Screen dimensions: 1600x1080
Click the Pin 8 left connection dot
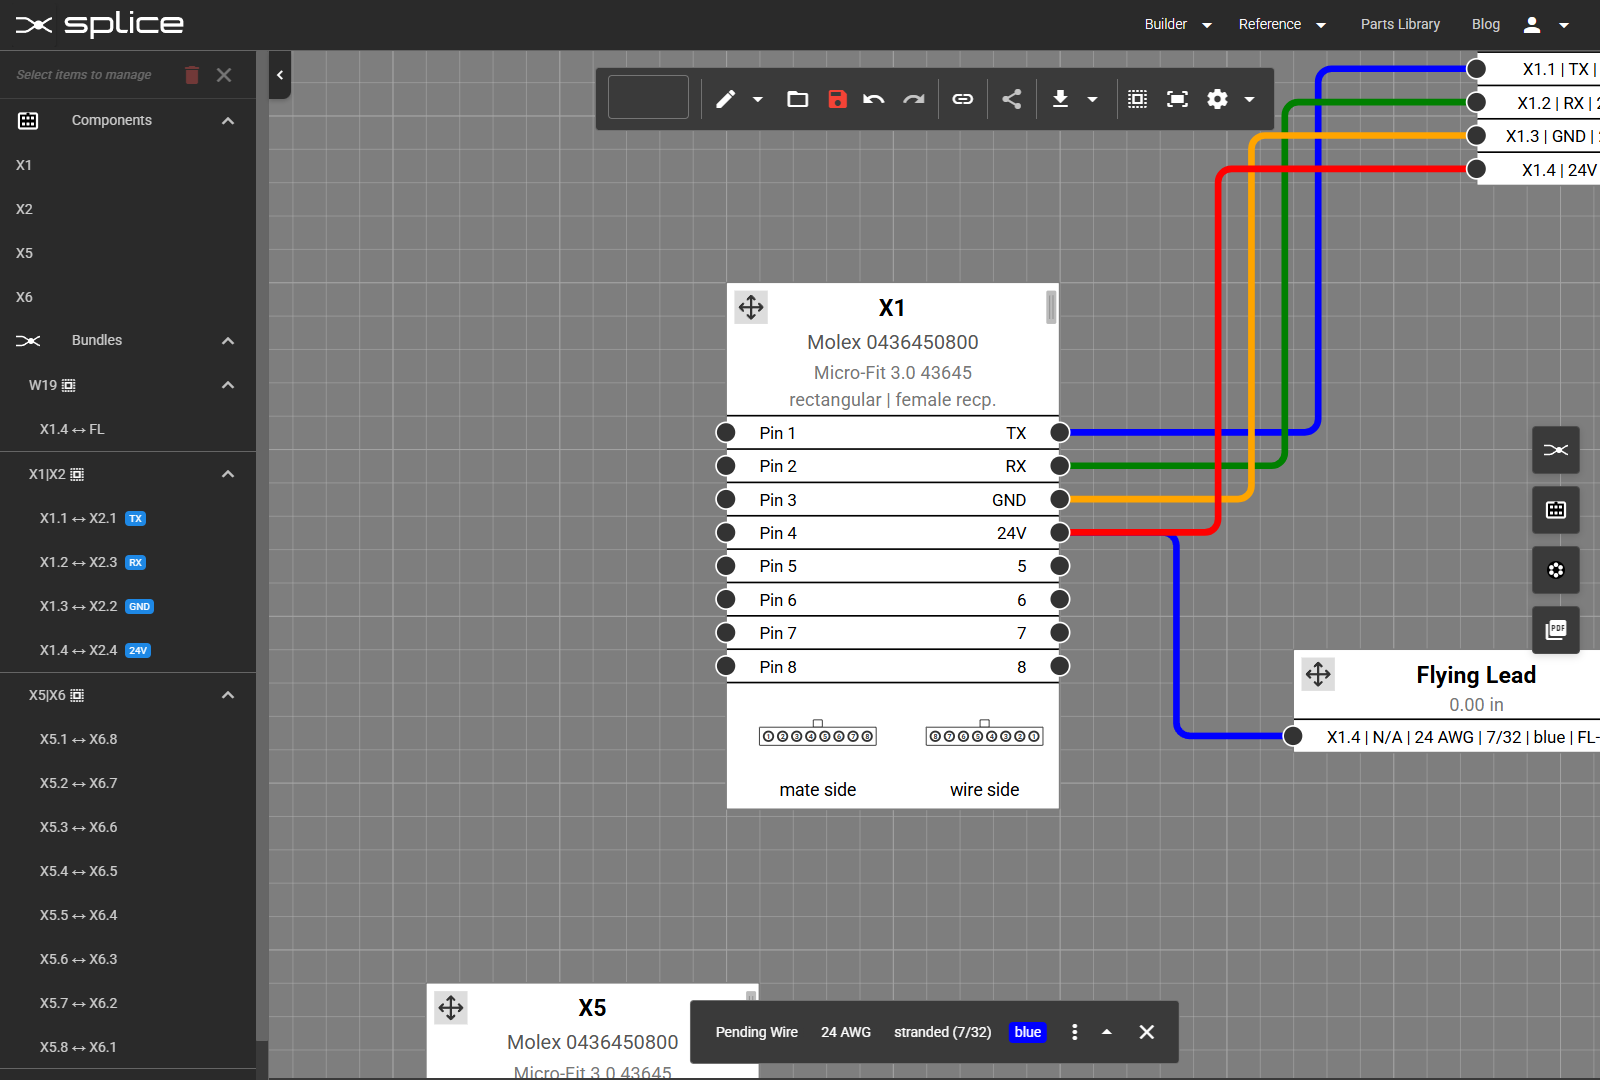[x=726, y=666]
